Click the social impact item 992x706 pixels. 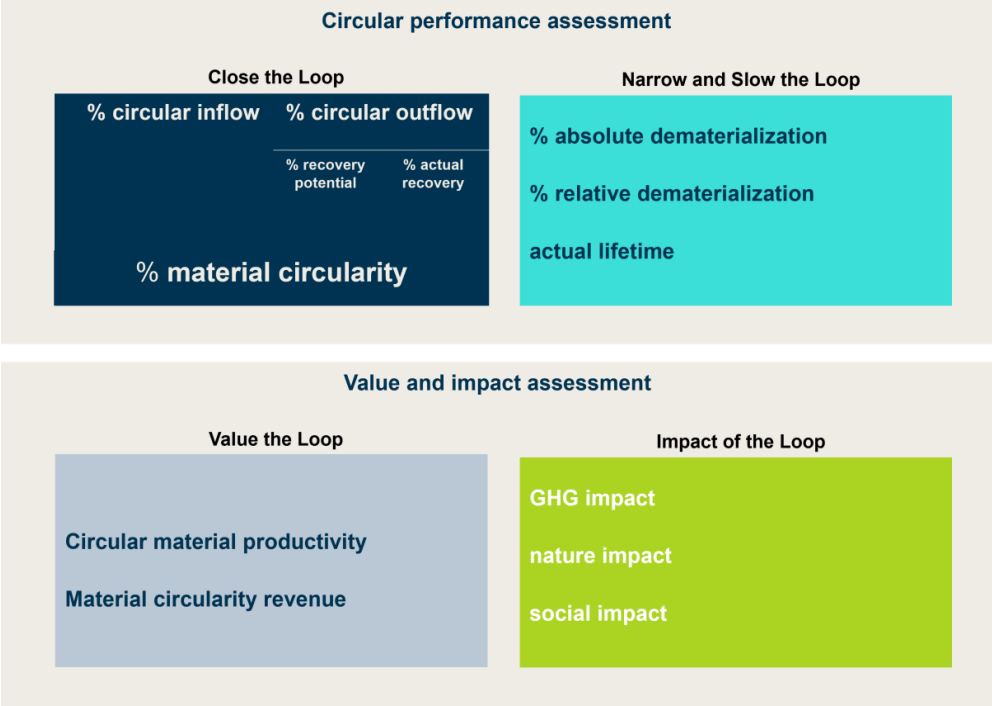click(598, 614)
